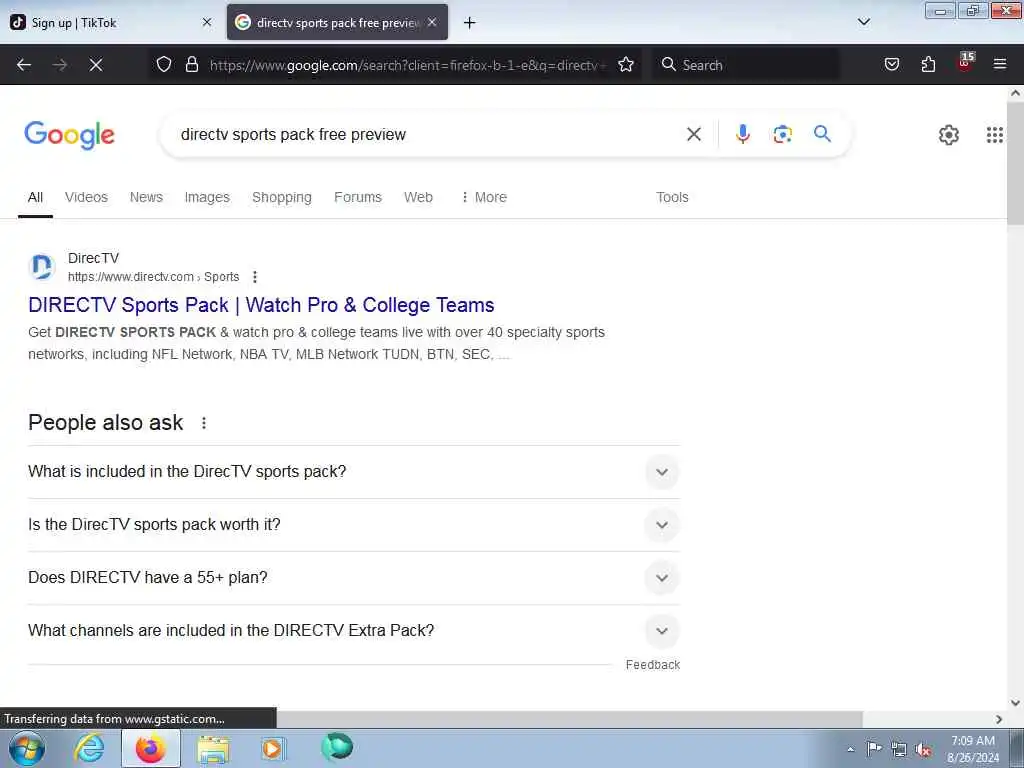Open the Firefox hamburger application menu
Image resolution: width=1024 pixels, height=768 pixels.
(1000, 64)
